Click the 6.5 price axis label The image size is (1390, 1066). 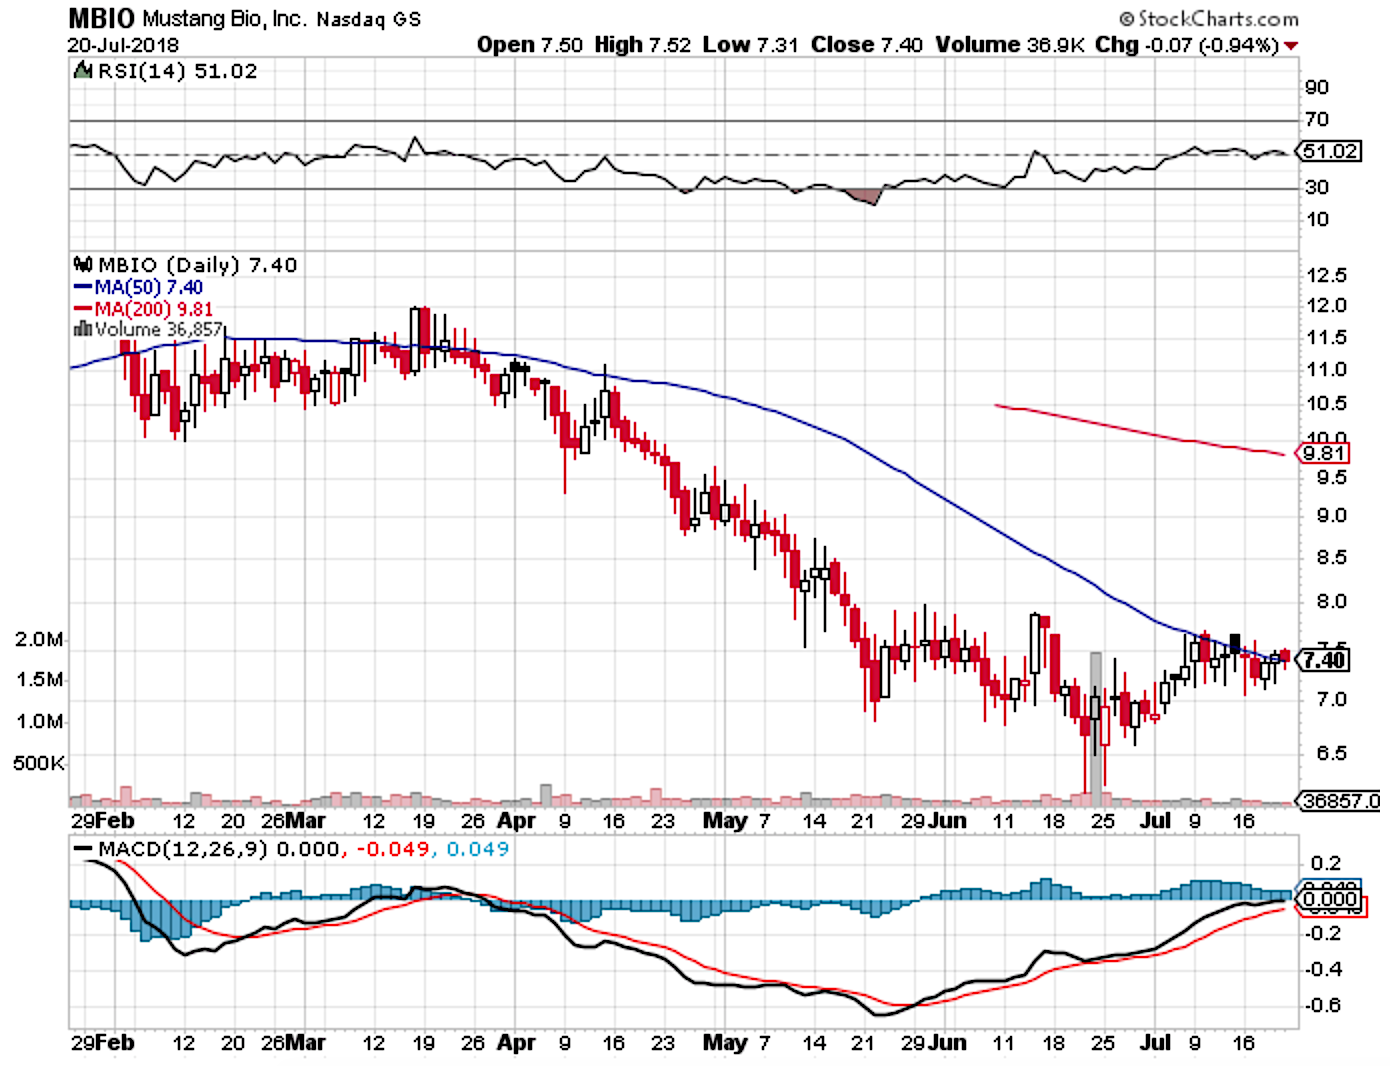pos(1331,753)
